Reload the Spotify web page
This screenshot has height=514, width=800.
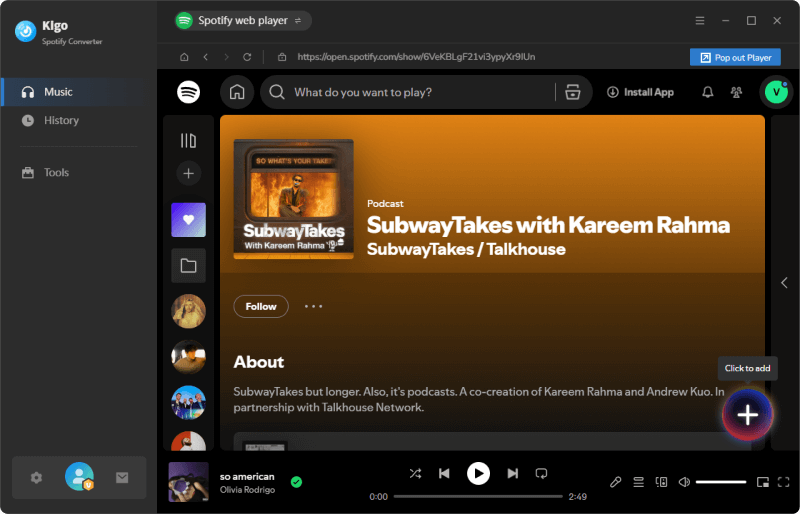click(x=247, y=57)
